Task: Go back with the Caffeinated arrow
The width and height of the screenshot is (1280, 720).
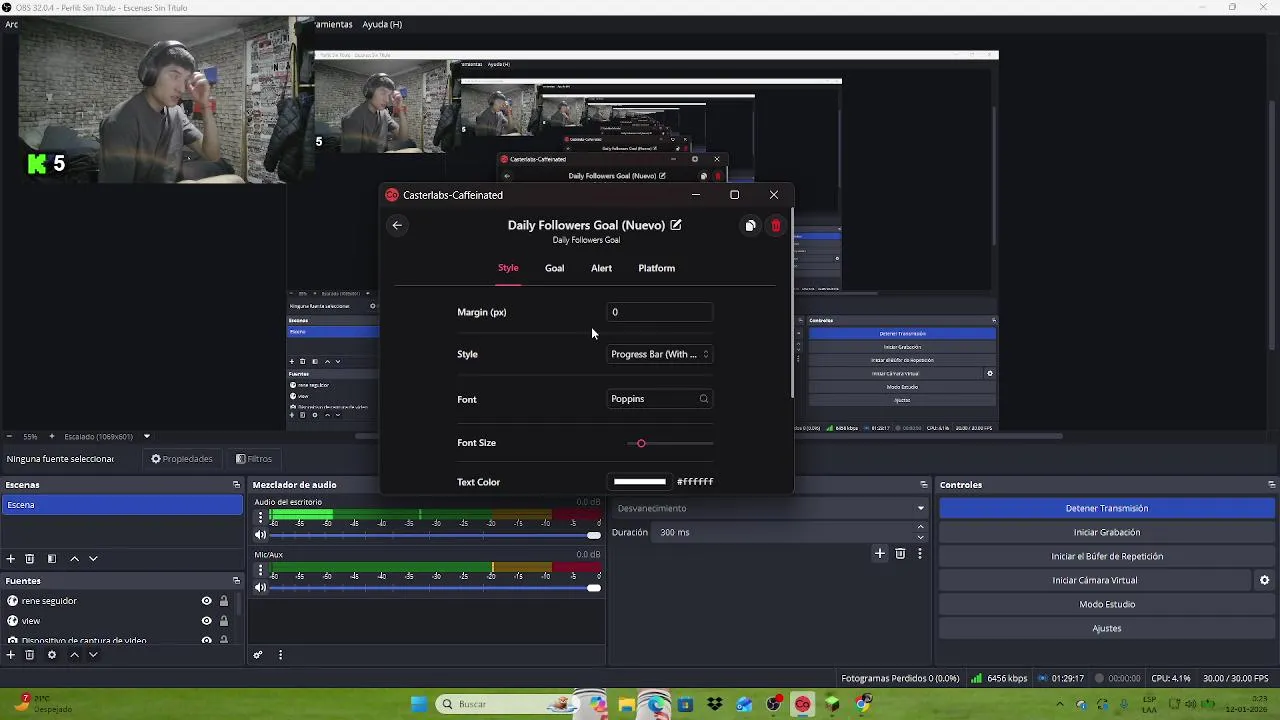Action: (x=397, y=225)
